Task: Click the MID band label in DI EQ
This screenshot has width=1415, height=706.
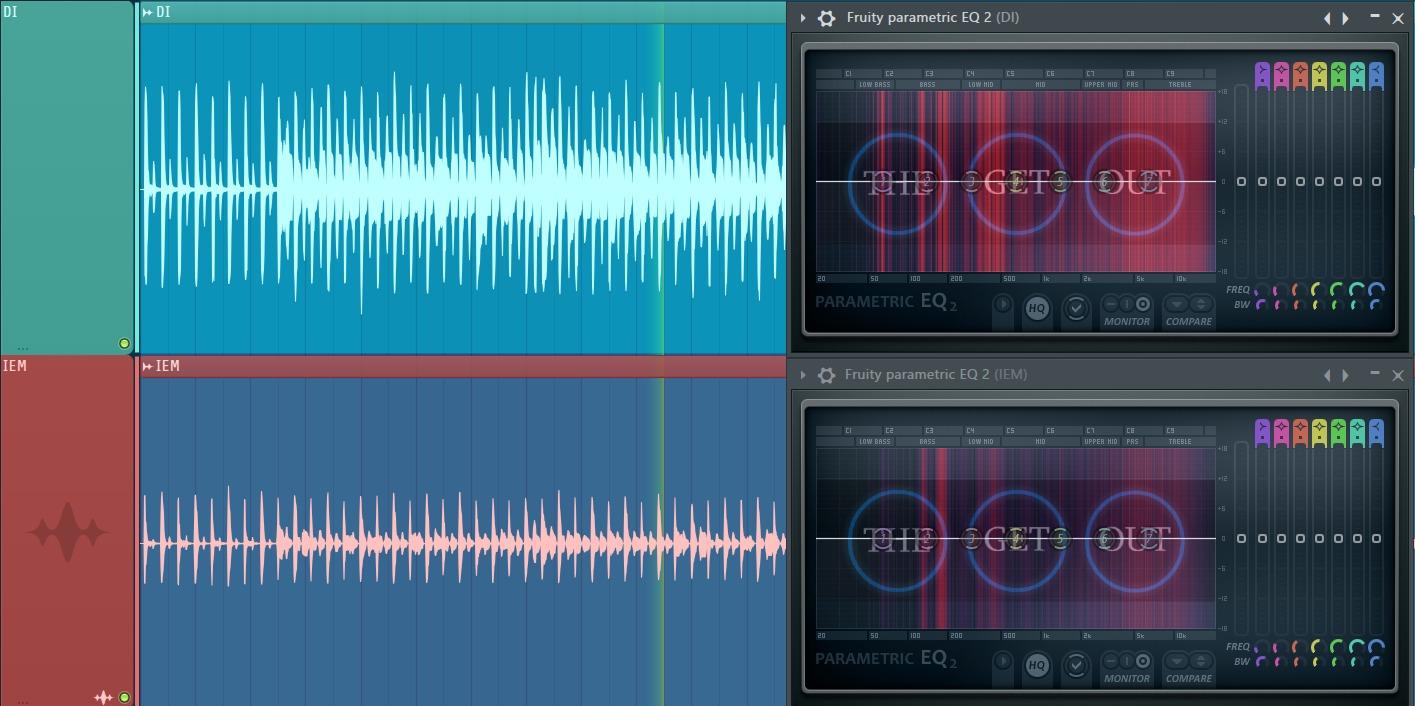Action: pos(1040,85)
